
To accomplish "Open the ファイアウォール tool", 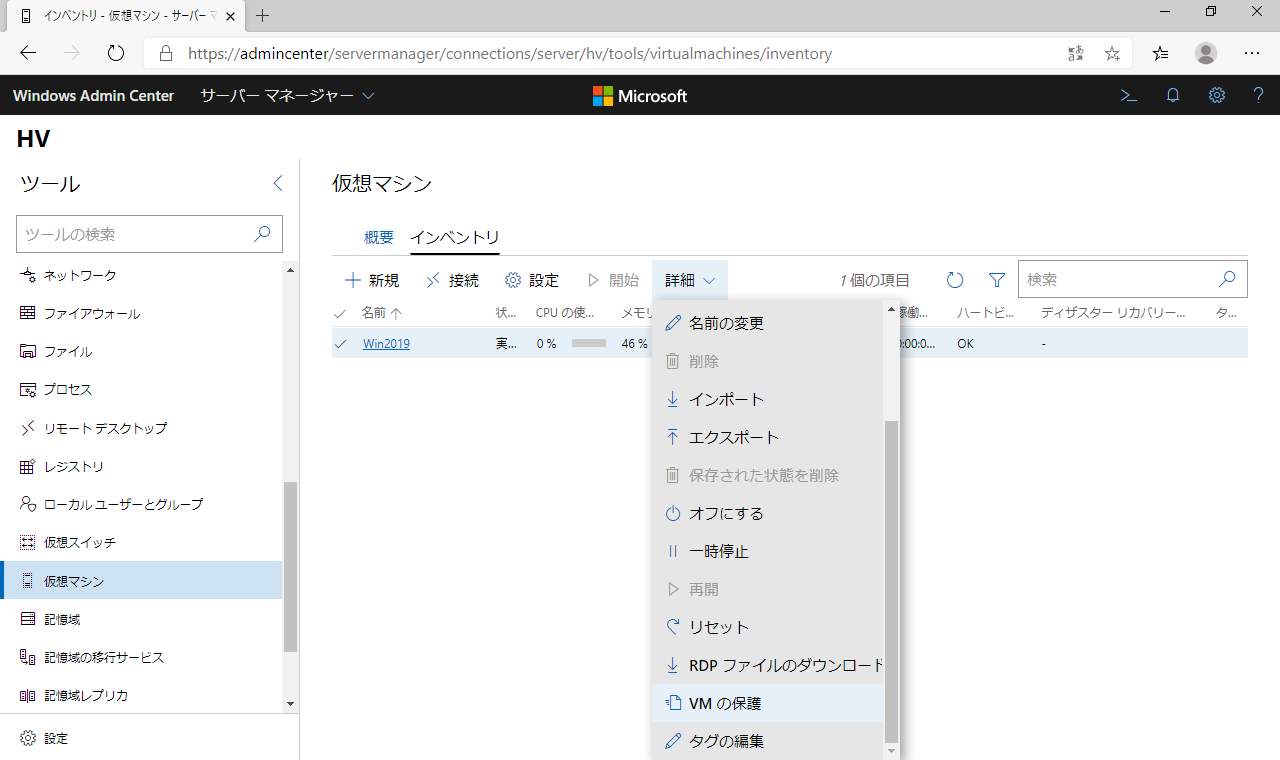I will coord(141,313).
